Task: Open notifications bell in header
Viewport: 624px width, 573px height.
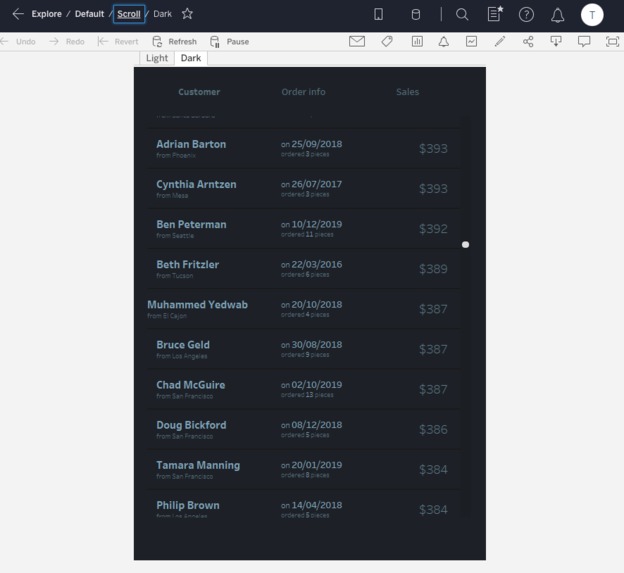Action: coord(558,15)
